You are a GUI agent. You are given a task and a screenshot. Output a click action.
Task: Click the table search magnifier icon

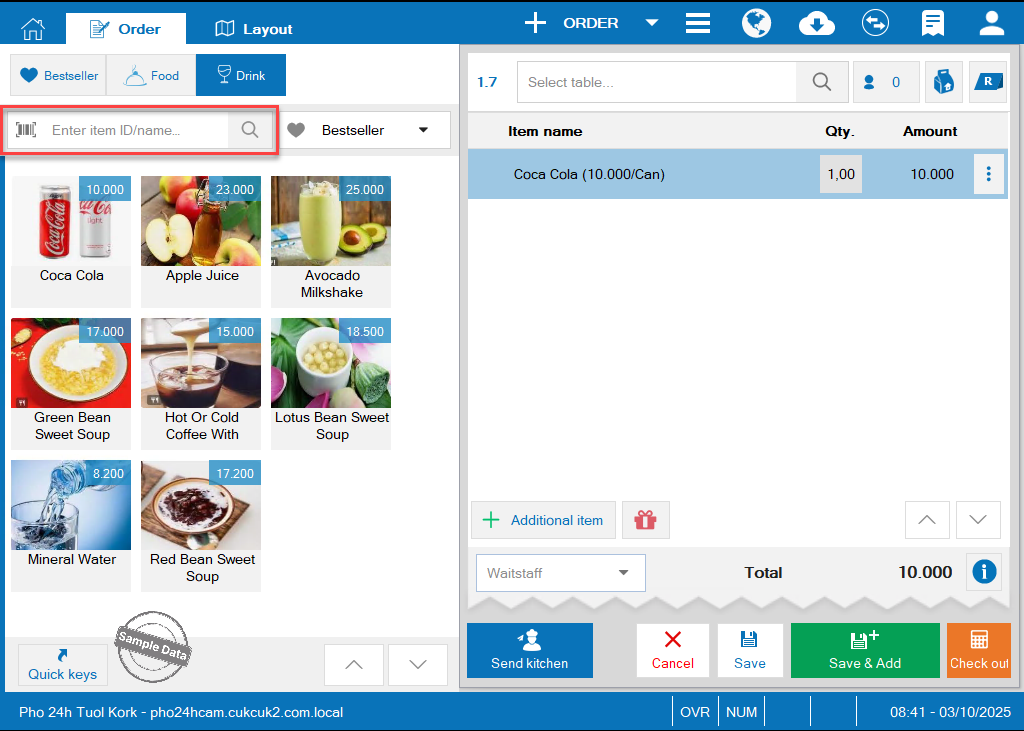point(821,82)
